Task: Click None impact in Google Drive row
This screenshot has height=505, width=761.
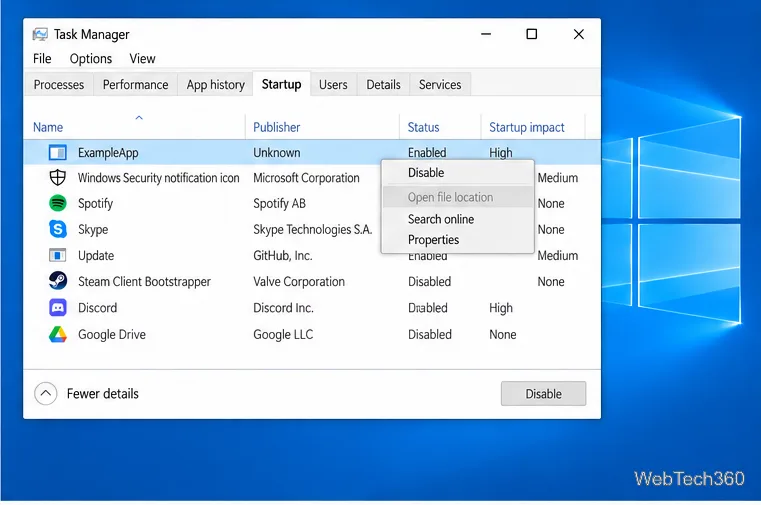Action: [503, 335]
